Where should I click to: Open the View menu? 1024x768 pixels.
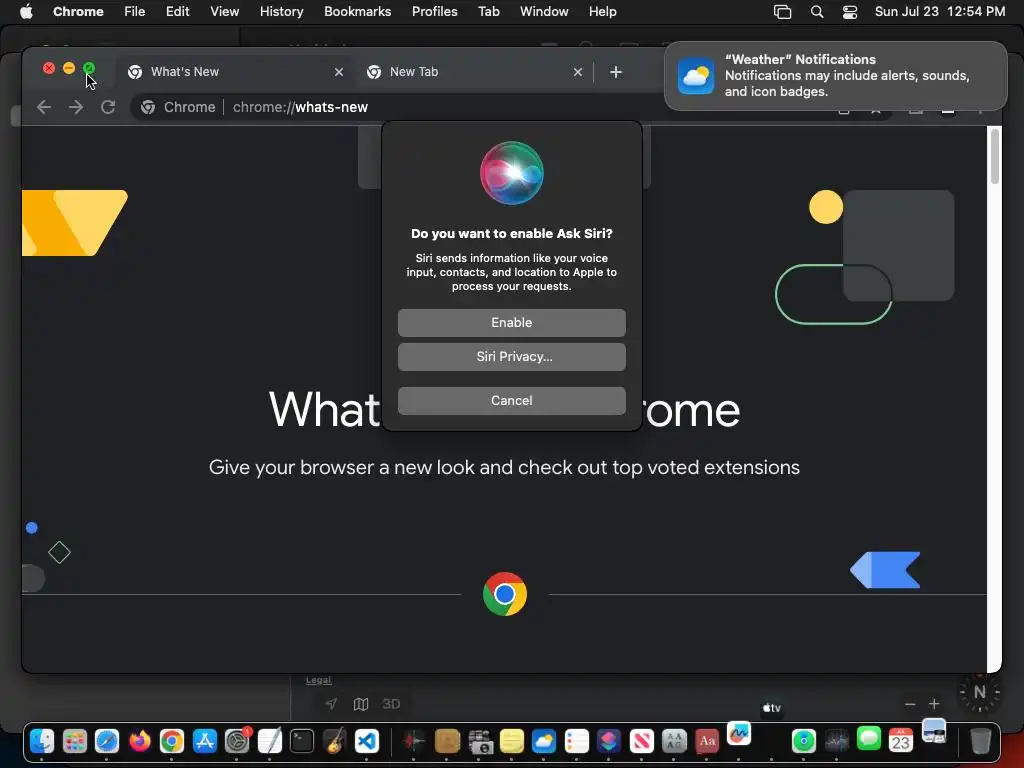coord(224,12)
